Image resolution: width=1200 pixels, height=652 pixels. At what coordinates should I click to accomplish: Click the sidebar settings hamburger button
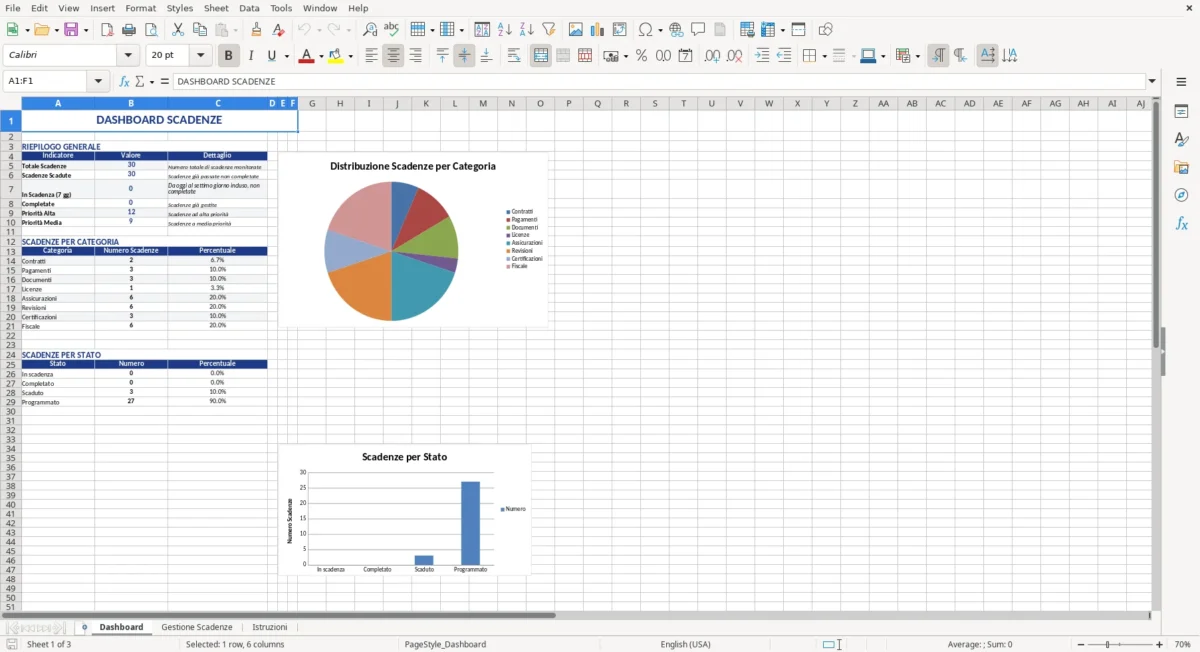pyautogui.click(x=1181, y=81)
